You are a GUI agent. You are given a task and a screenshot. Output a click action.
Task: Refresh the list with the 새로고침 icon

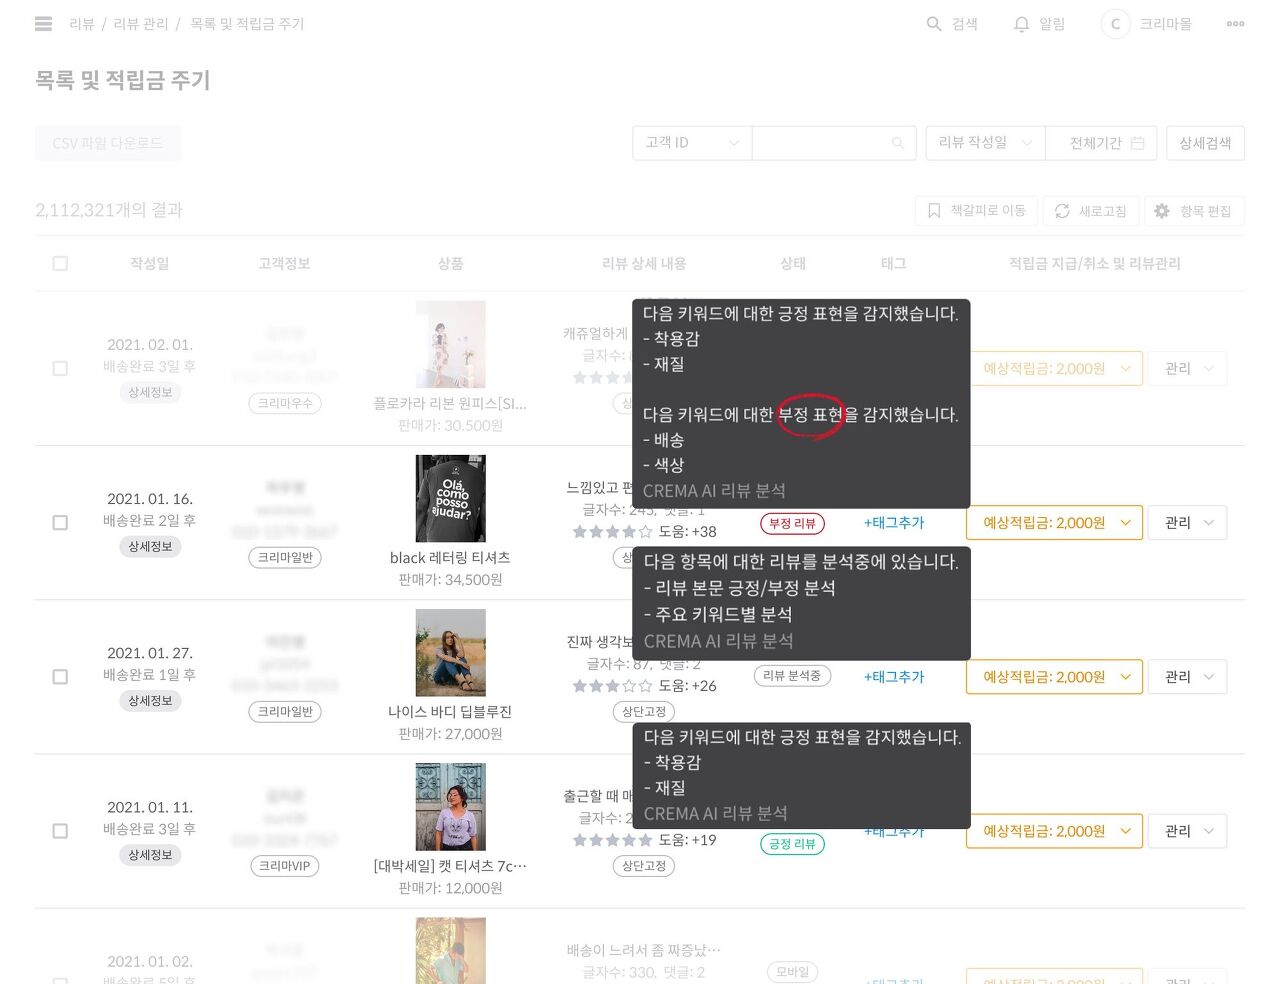[1062, 211]
